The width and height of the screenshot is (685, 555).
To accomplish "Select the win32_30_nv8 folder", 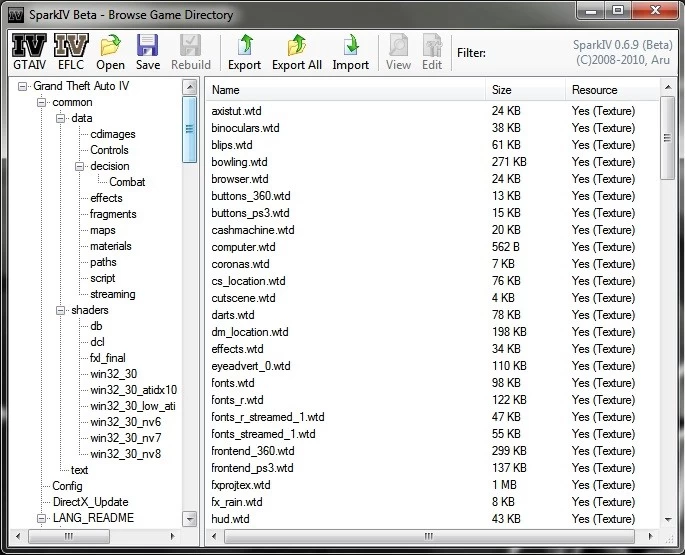I will coord(125,454).
